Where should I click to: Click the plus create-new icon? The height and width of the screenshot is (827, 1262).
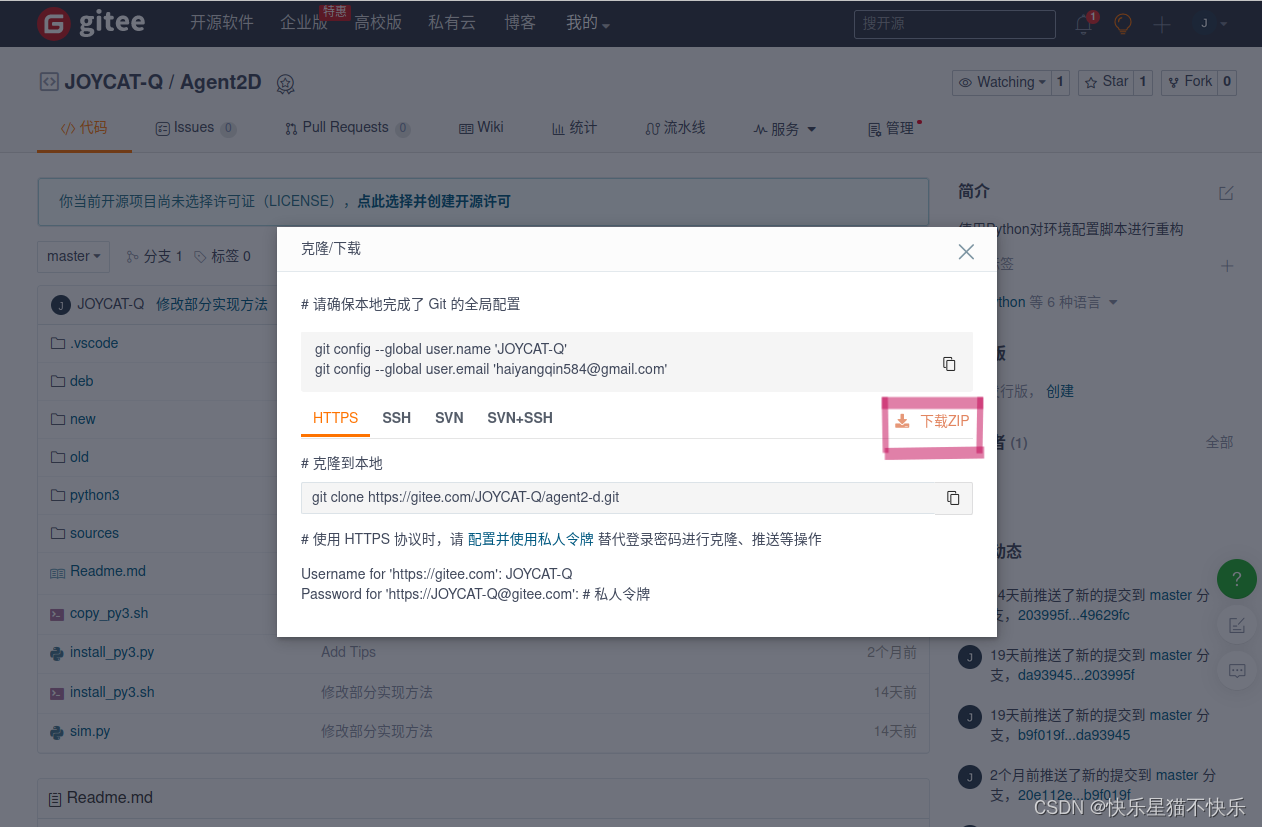tap(1162, 24)
